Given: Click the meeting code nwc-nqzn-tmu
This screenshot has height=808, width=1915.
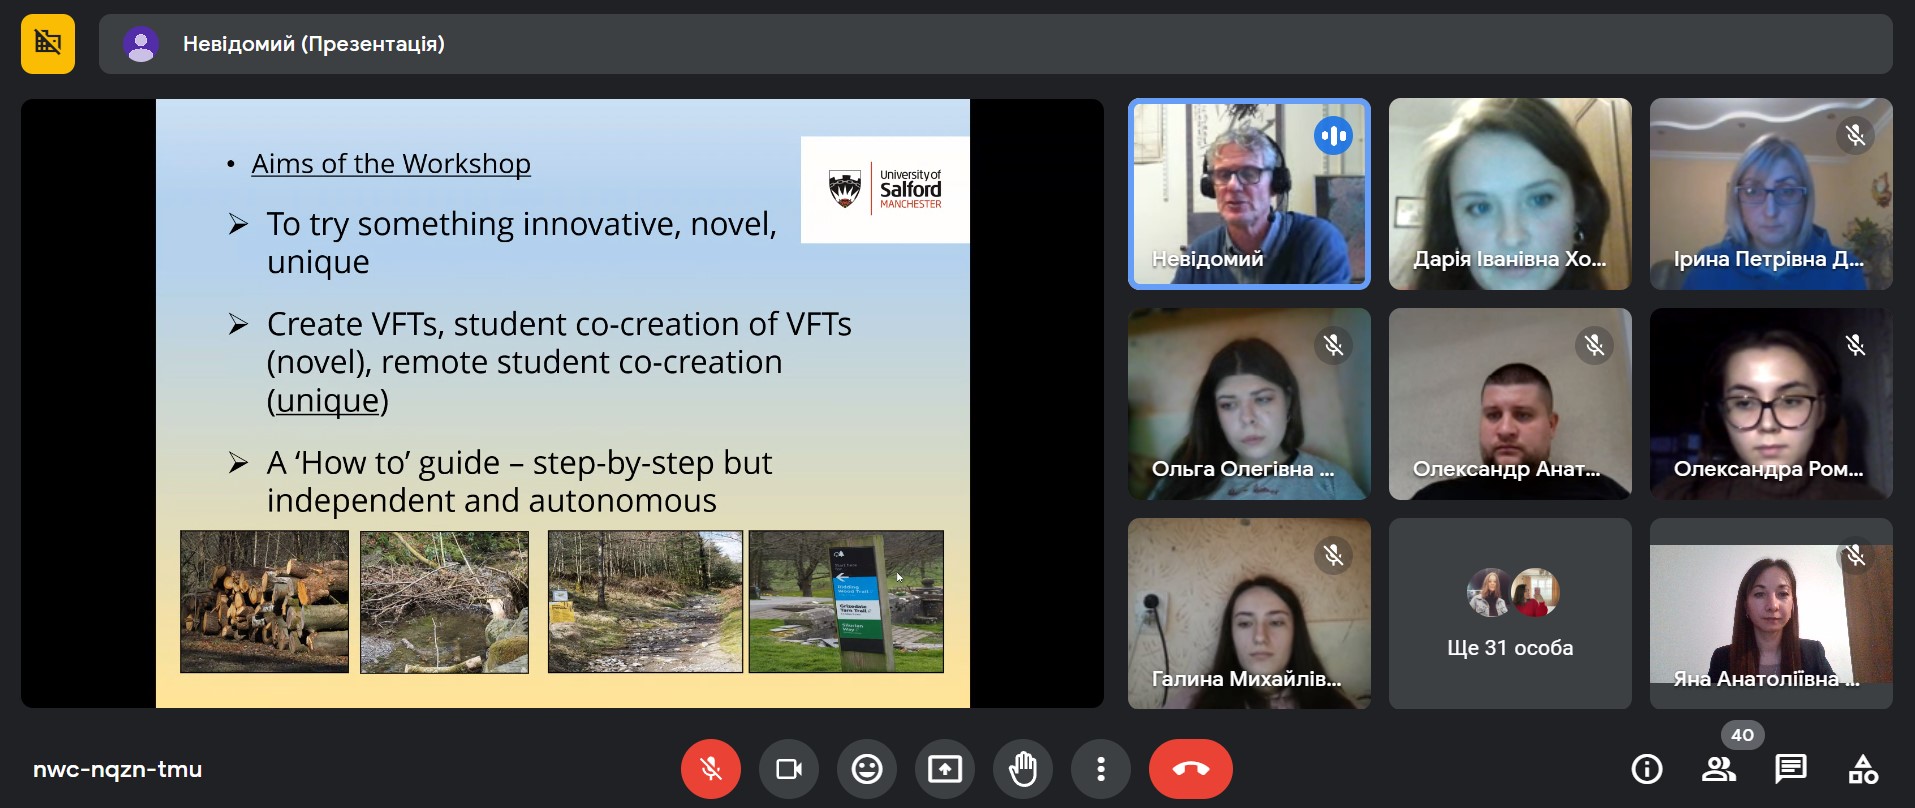Looking at the screenshot, I should click(118, 769).
